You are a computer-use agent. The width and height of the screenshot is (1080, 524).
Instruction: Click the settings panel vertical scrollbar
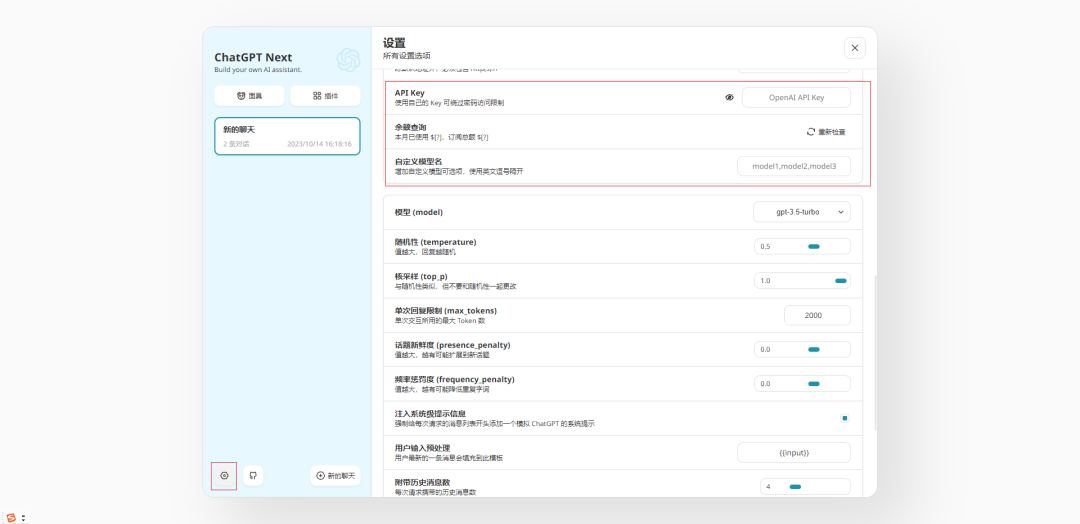coord(875,353)
